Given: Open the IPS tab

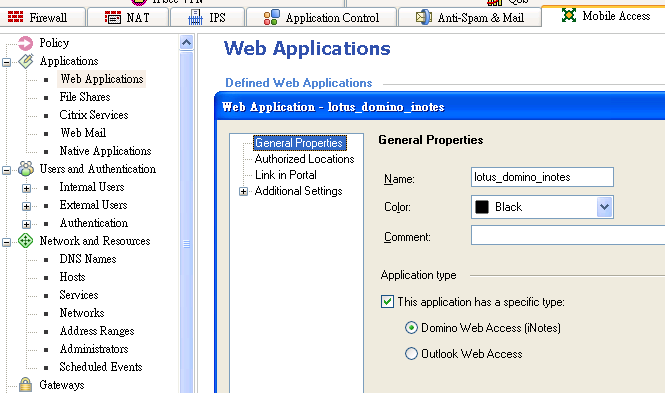Looking at the screenshot, I should 207,18.
